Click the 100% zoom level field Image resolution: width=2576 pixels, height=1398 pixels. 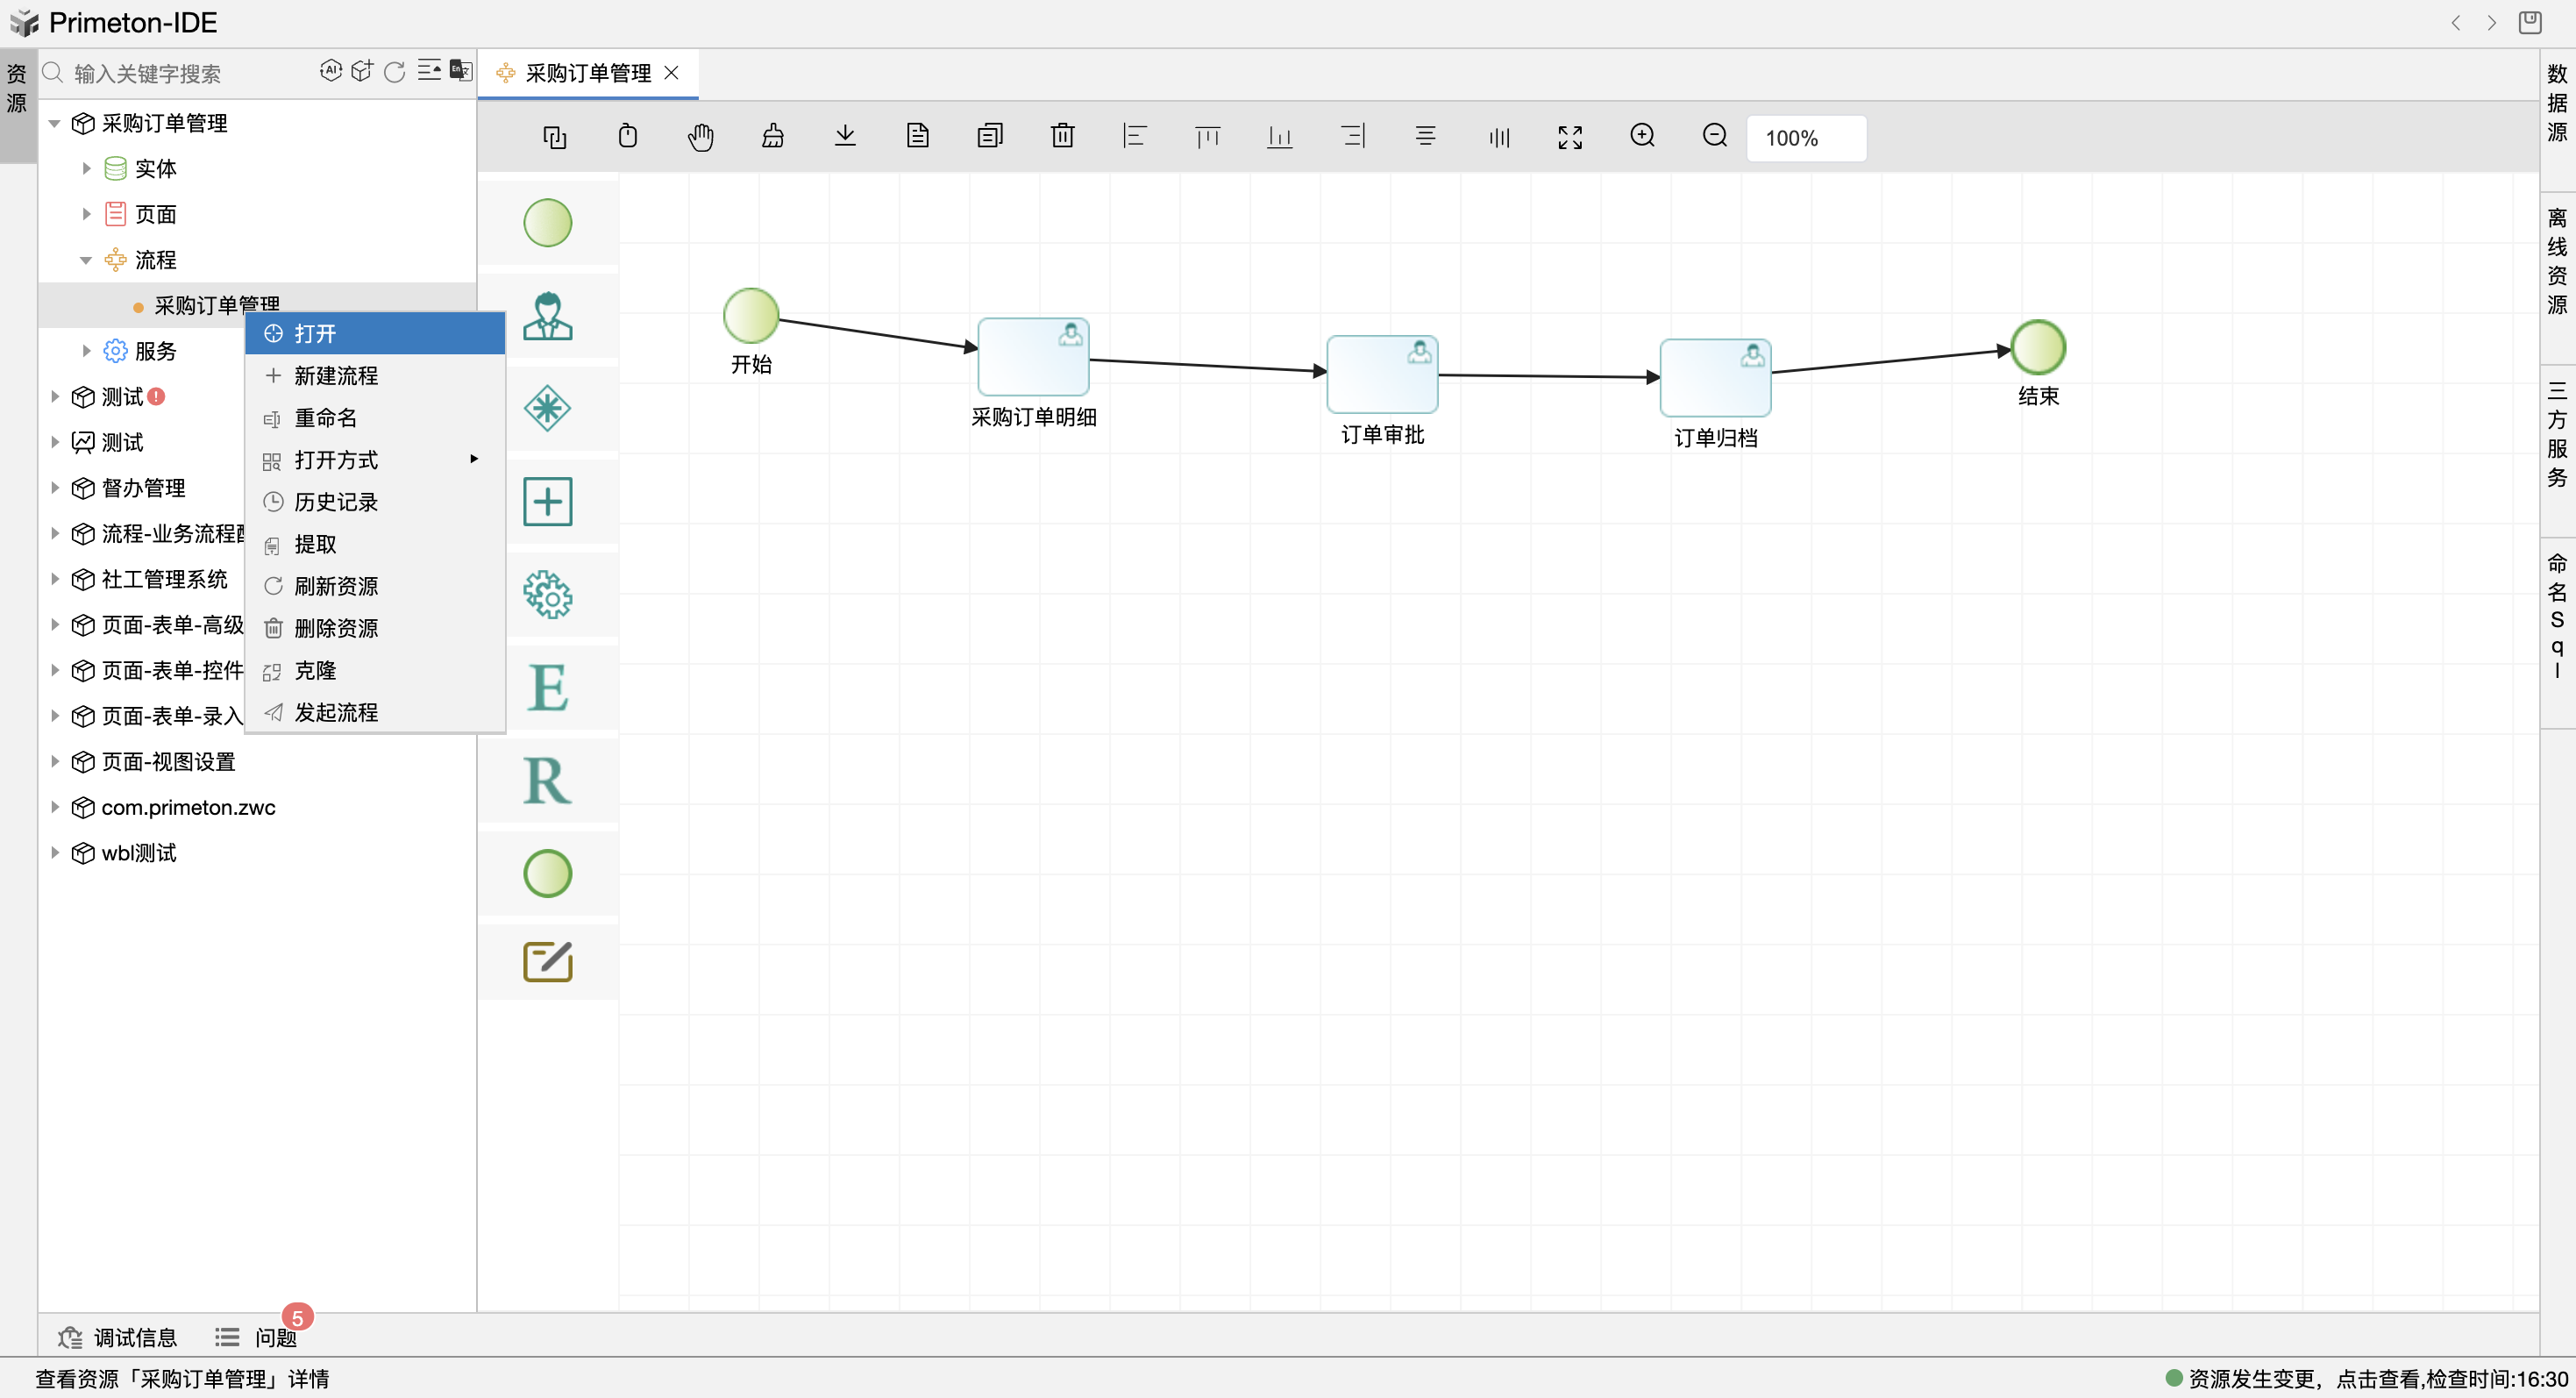click(1805, 138)
